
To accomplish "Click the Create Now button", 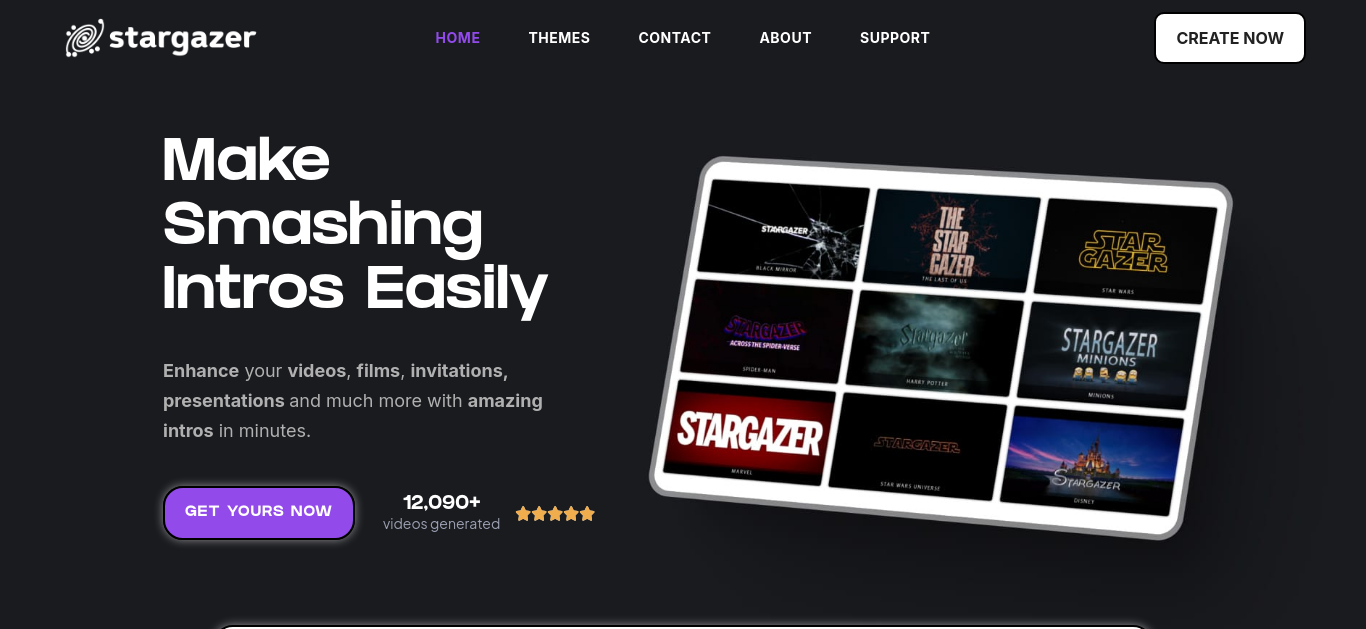I will pos(1230,38).
